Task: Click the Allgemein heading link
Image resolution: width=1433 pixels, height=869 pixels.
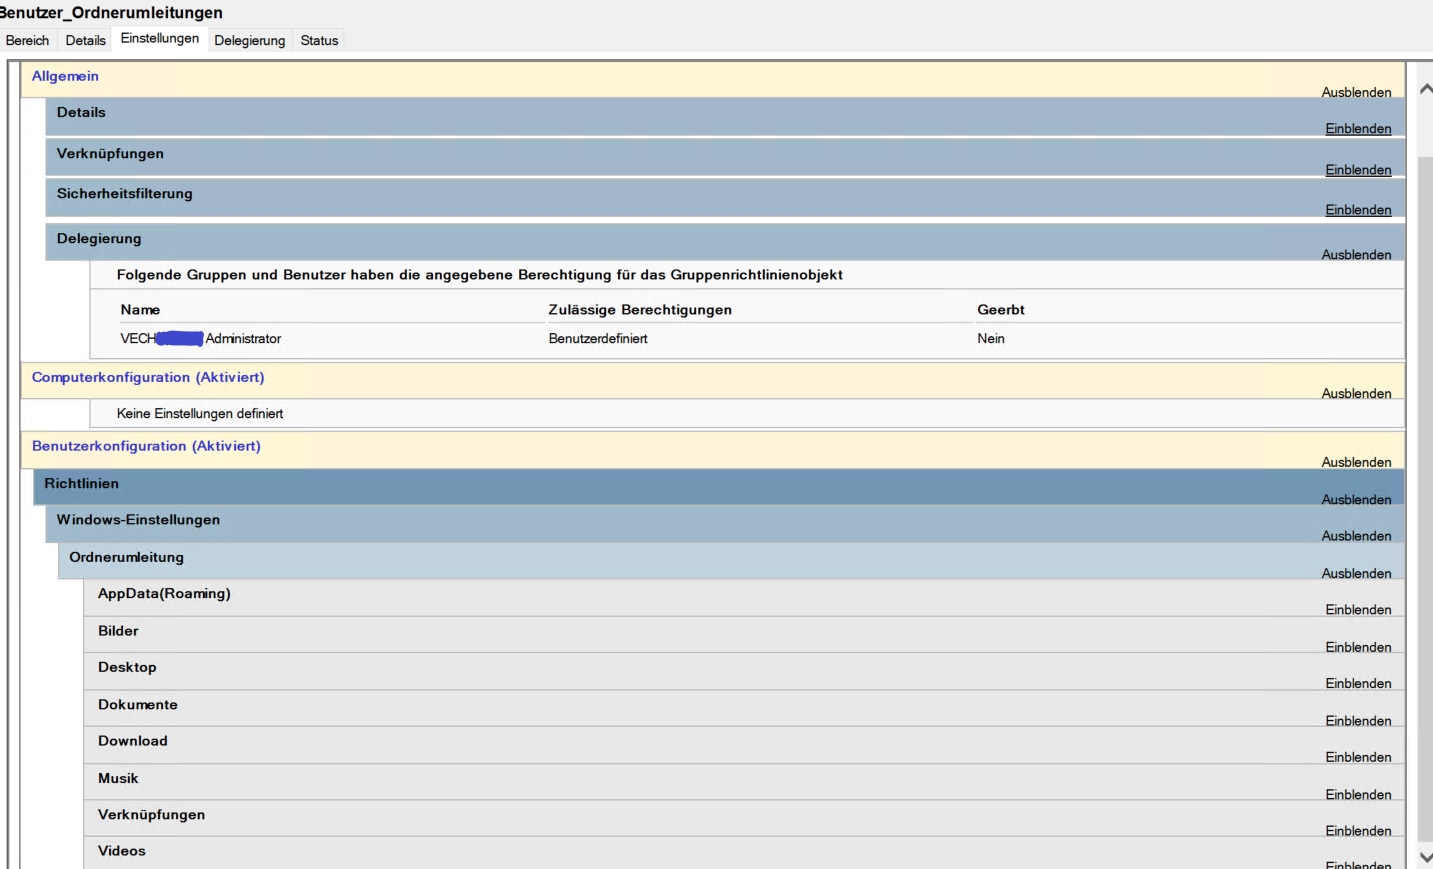Action: pyautogui.click(x=65, y=76)
